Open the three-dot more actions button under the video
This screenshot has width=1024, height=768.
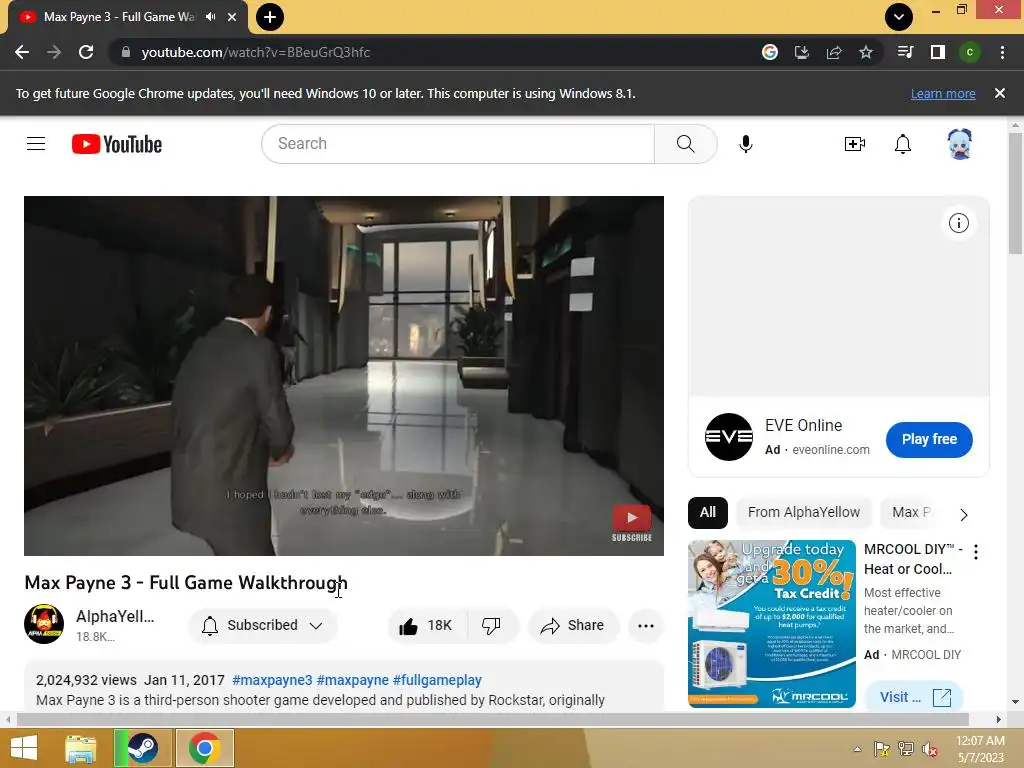point(646,626)
